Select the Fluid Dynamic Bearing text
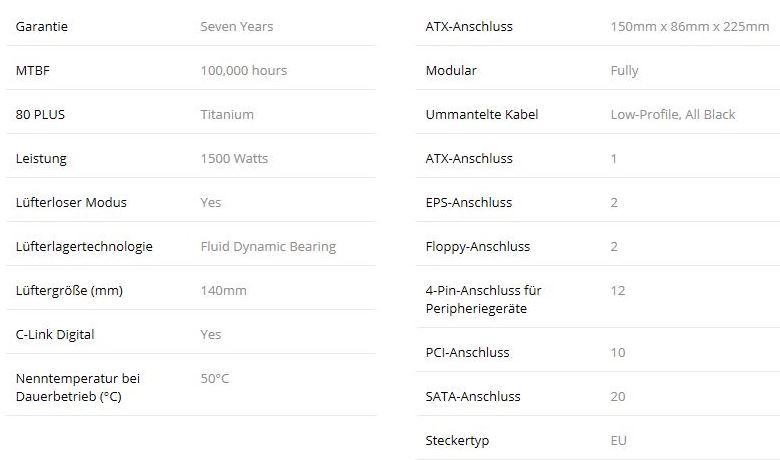Image resolution: width=780 pixels, height=460 pixels. point(268,247)
